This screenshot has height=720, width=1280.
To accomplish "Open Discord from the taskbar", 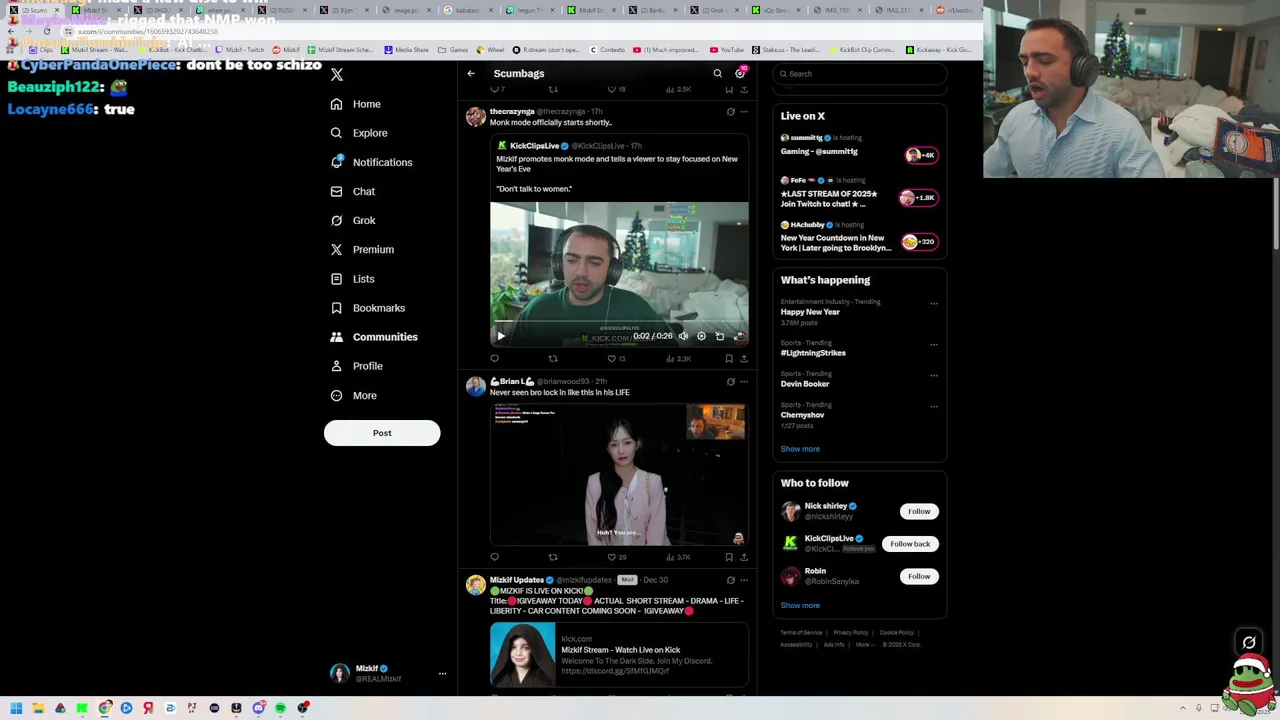I will (258, 708).
